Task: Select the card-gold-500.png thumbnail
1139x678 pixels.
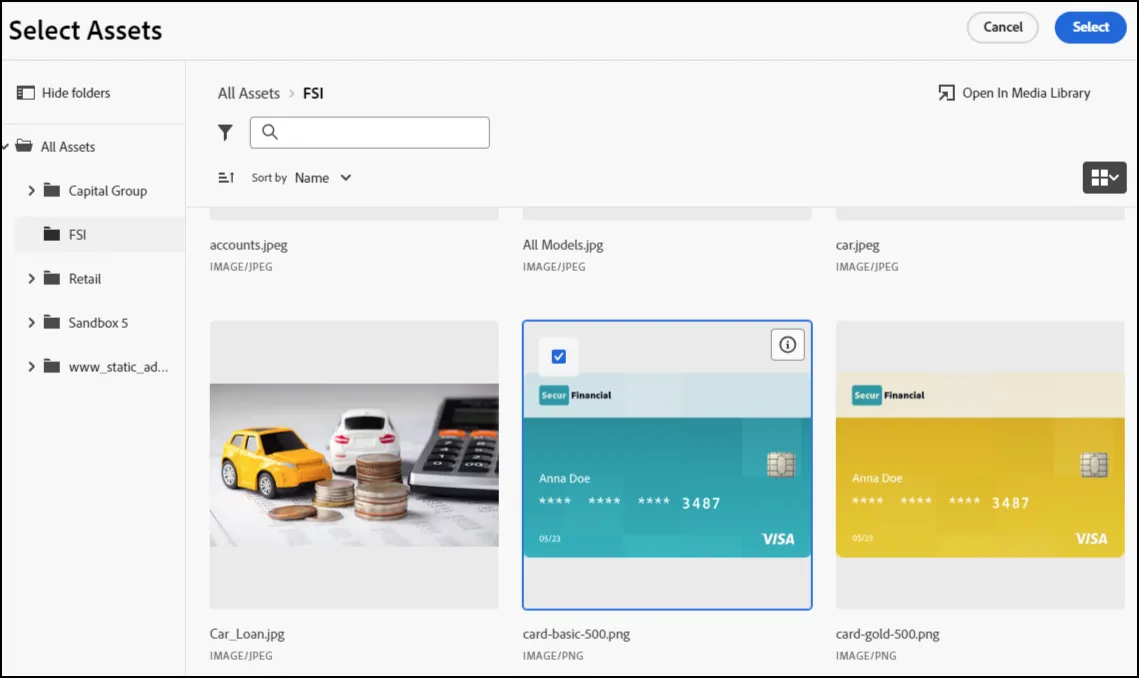Action: coord(980,464)
